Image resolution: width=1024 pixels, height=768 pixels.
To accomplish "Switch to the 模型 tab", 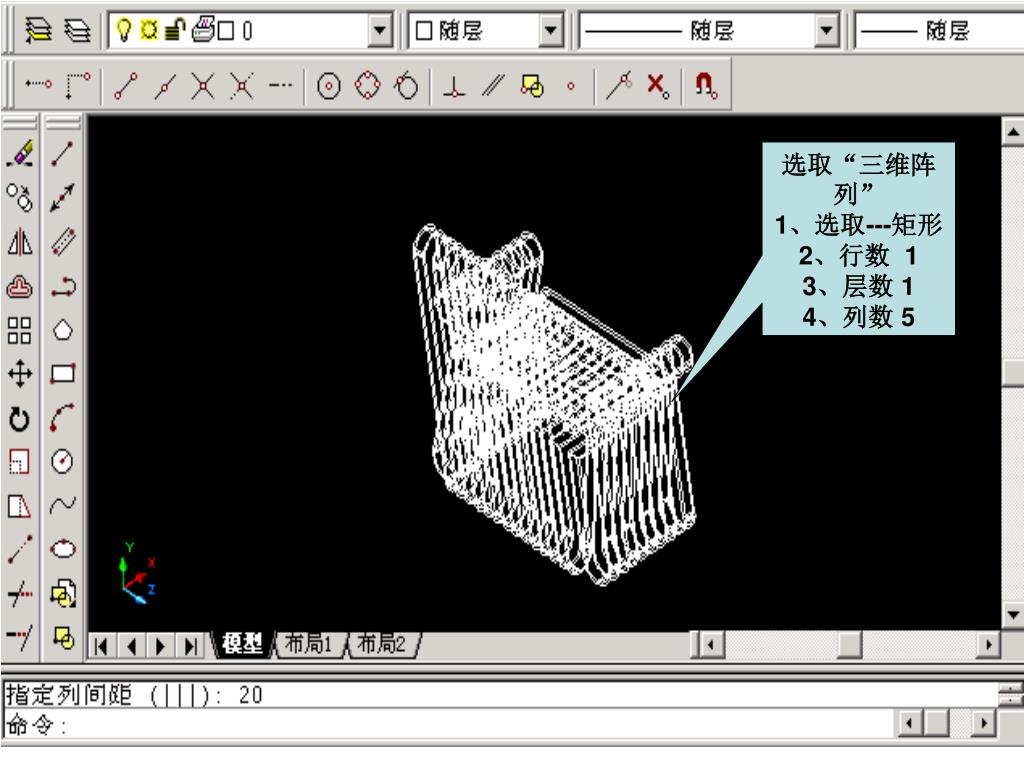I will pyautogui.click(x=242, y=645).
